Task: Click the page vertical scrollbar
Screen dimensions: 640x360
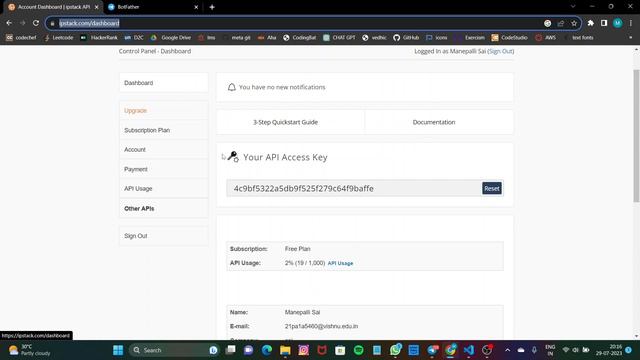Action: 636,135
